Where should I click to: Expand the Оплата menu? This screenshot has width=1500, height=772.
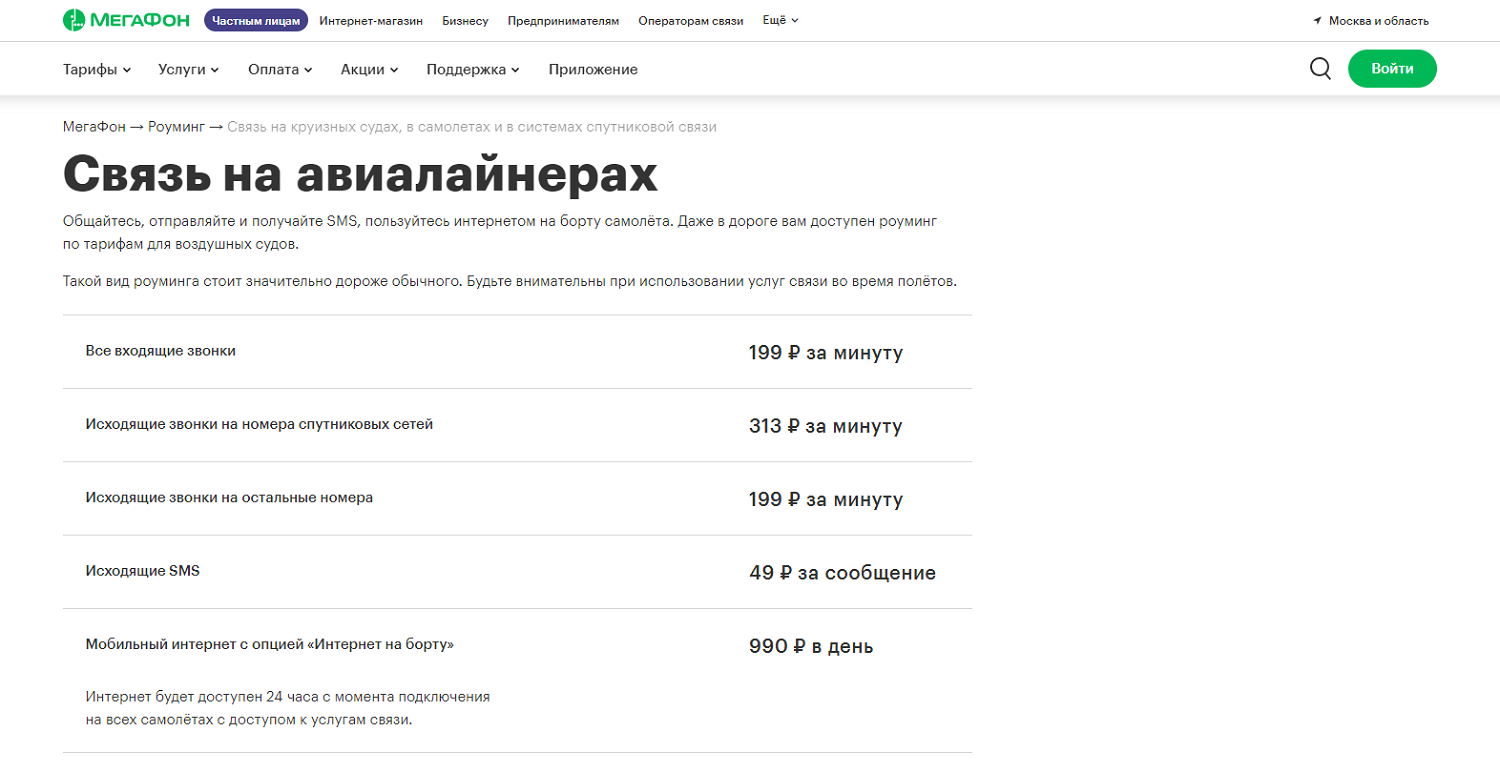click(x=280, y=69)
